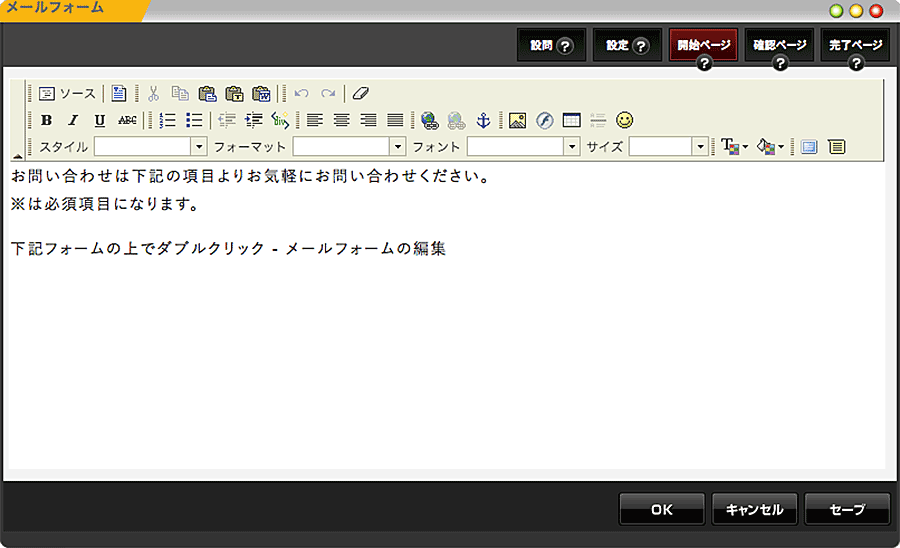Switch to 開始ページ tab
The image size is (900, 548).
[704, 45]
